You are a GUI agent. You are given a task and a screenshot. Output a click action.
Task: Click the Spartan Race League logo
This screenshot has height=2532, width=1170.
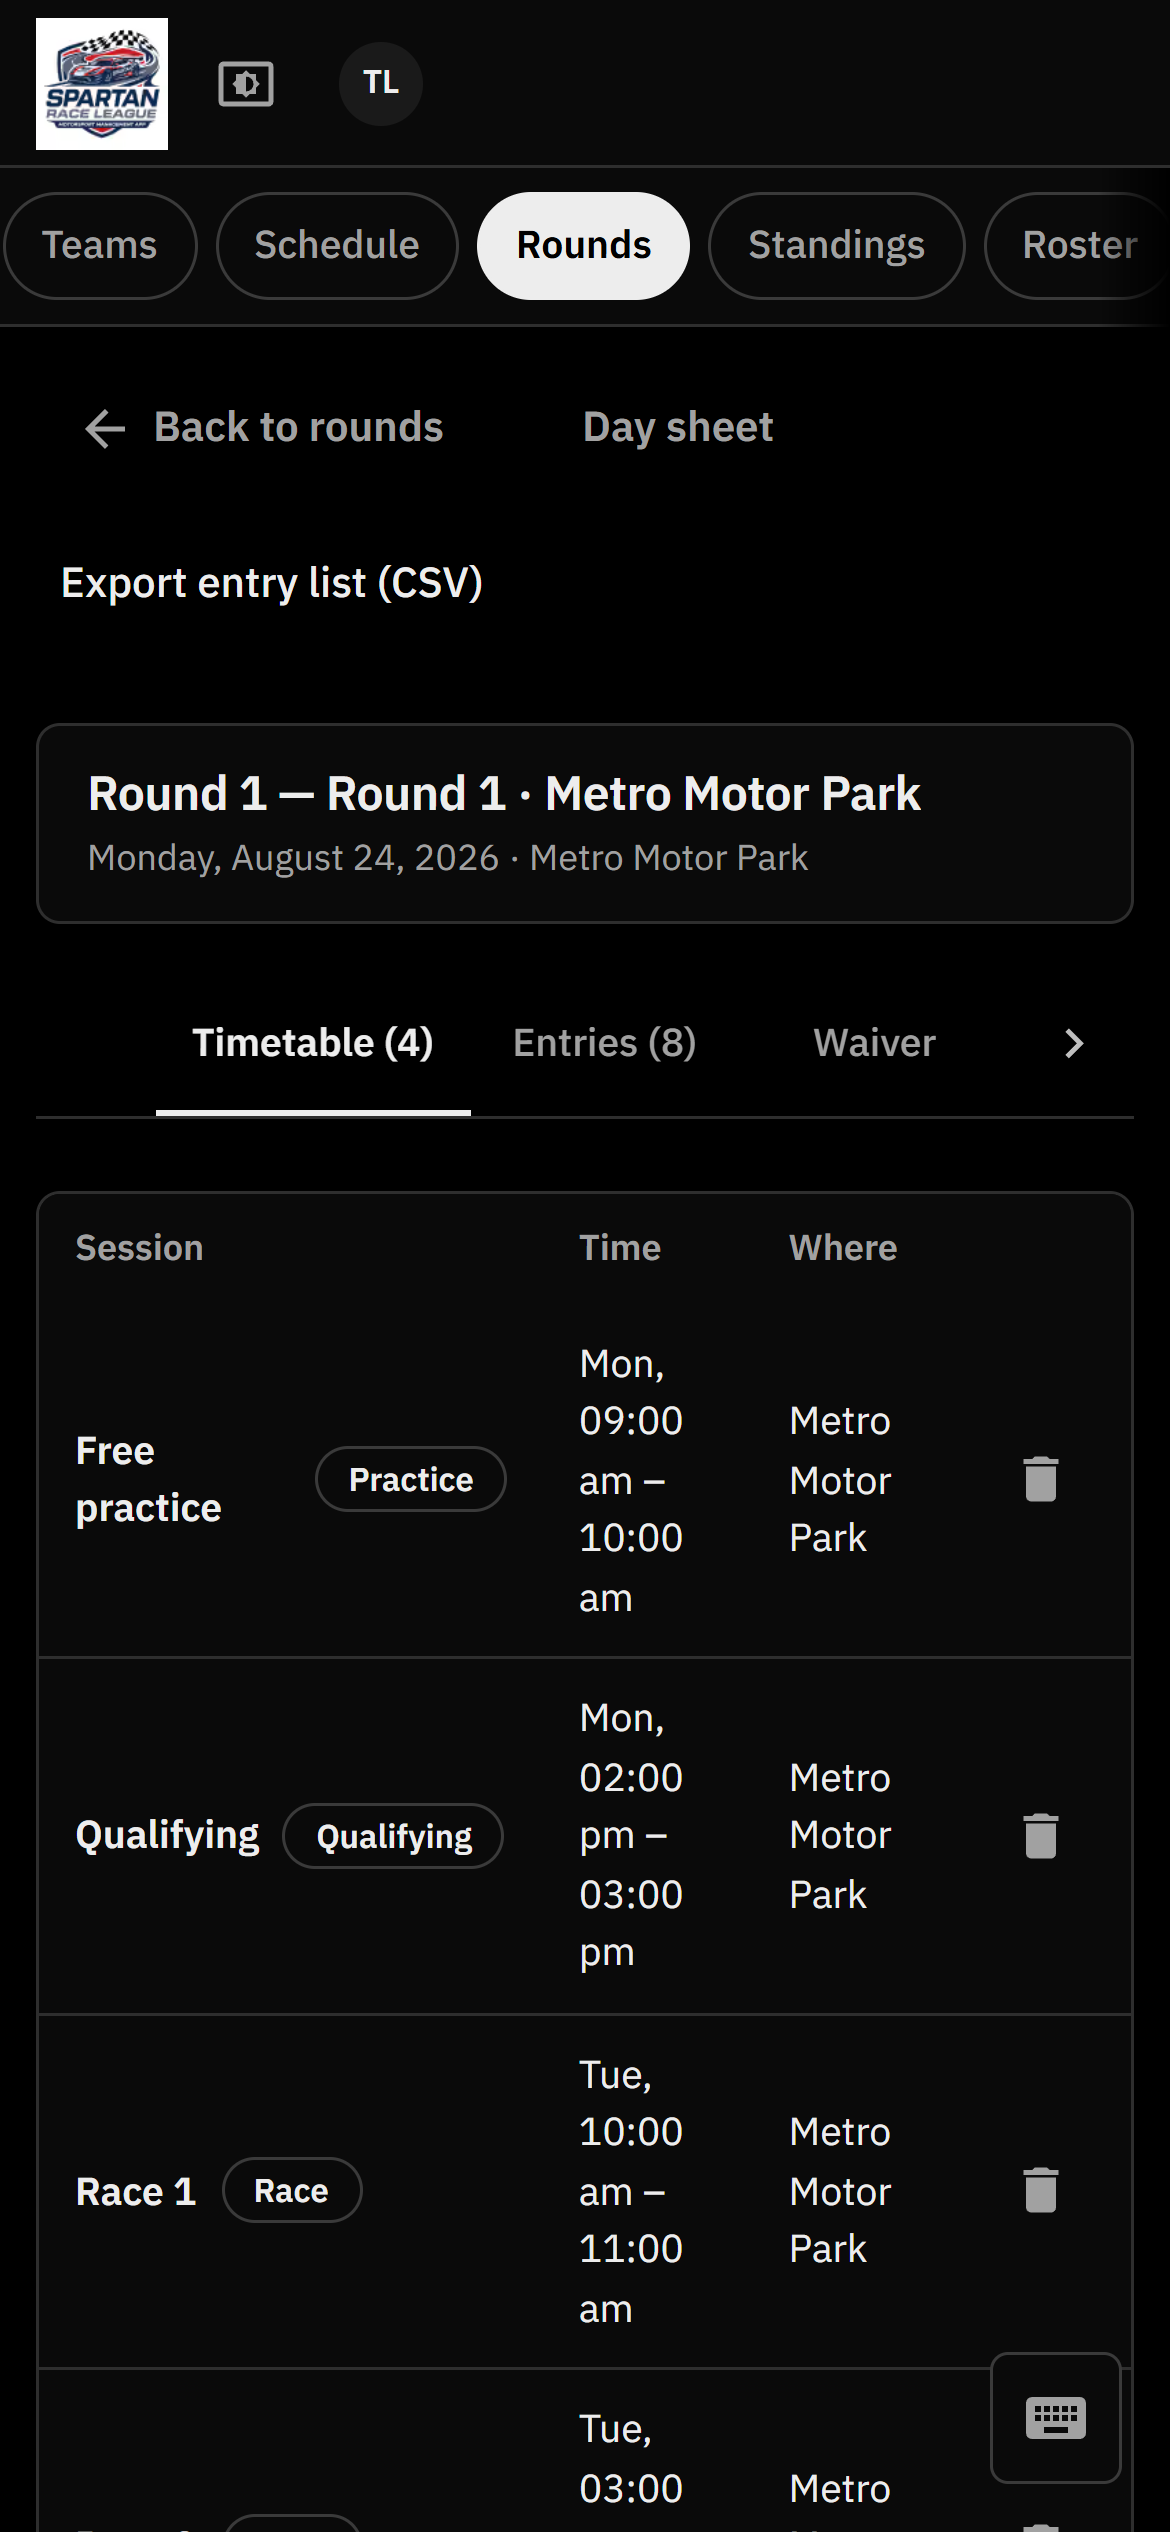(102, 84)
